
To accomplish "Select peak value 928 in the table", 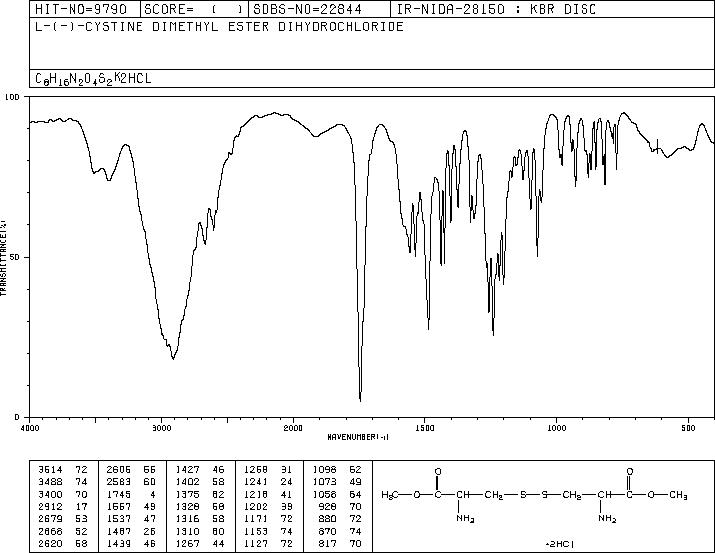I will point(327,506).
